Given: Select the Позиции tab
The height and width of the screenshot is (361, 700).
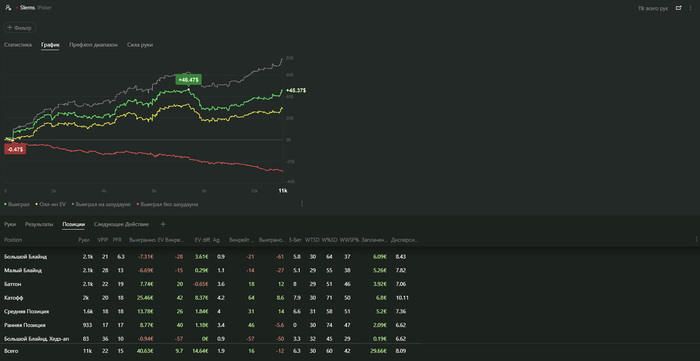Looking at the screenshot, I should coord(74,224).
